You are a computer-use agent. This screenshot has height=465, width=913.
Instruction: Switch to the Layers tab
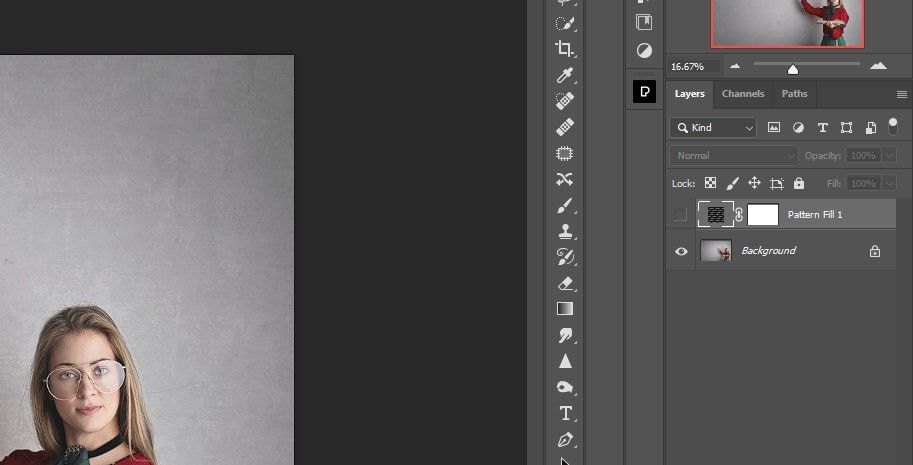(x=689, y=94)
